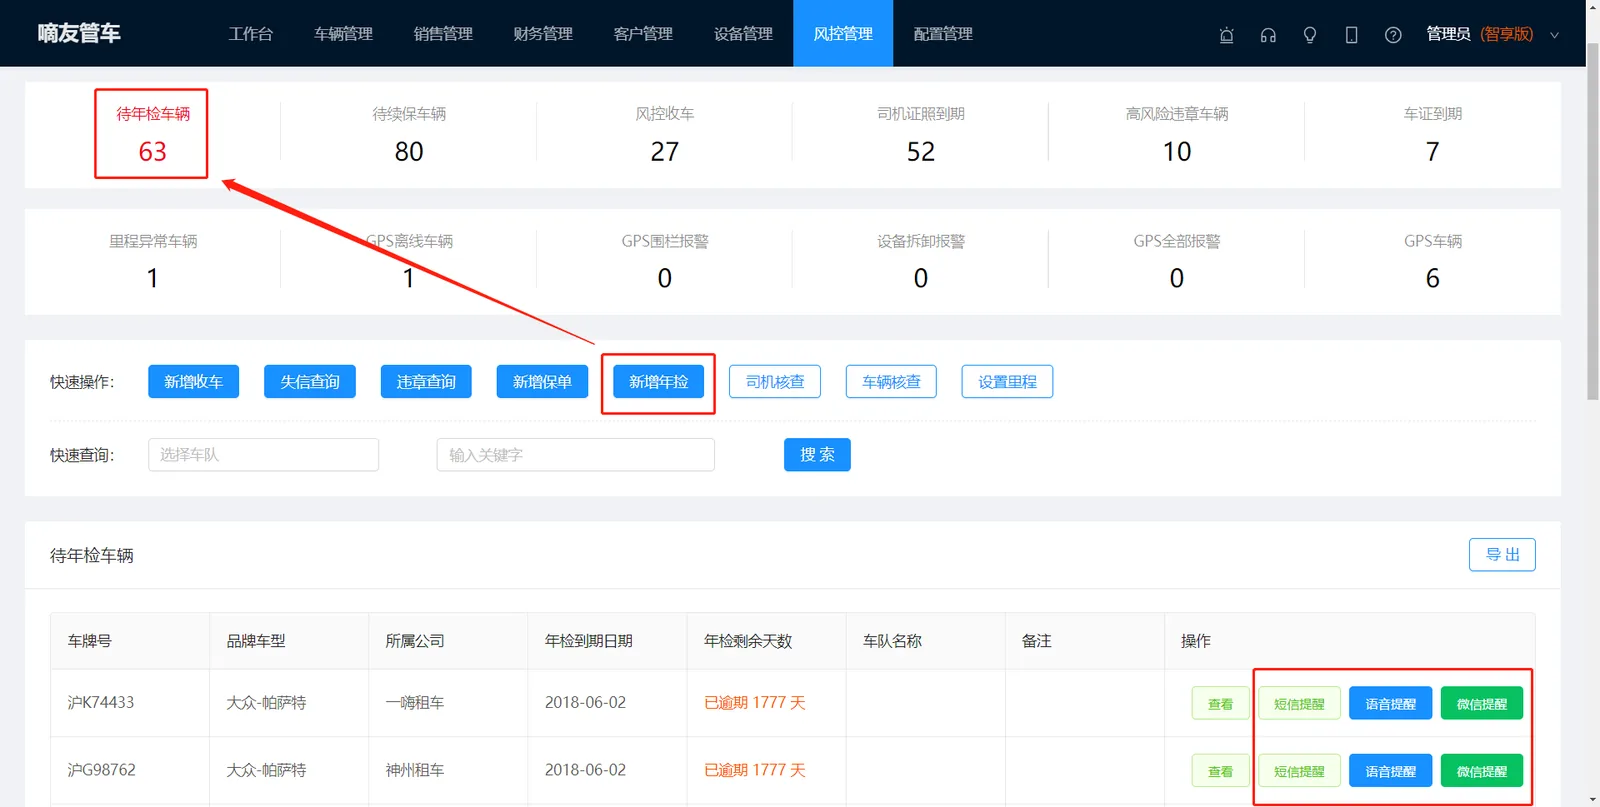Open 车辆管理 menu
1600x807 pixels.
pyautogui.click(x=343, y=34)
